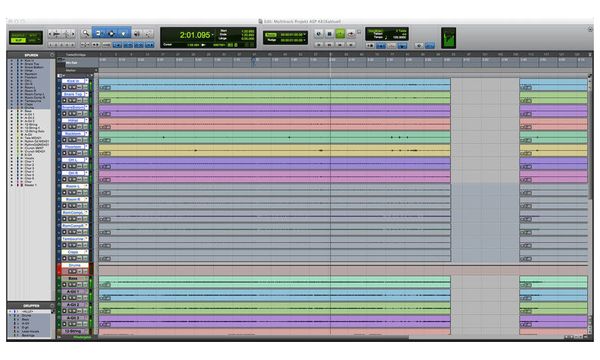The height and width of the screenshot is (360, 600).
Task: Select the A-Git 2 track name
Action: tap(73, 305)
